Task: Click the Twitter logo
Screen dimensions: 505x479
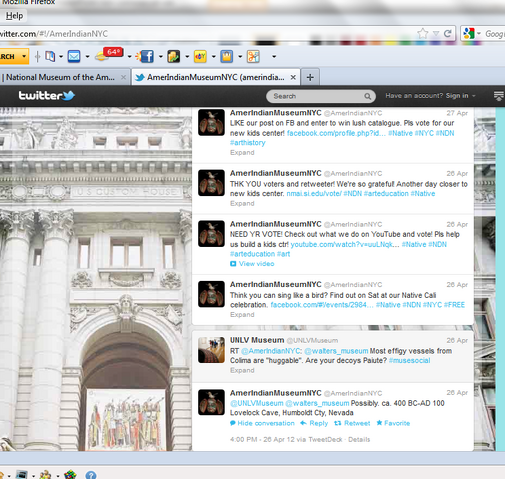Action: point(47,96)
